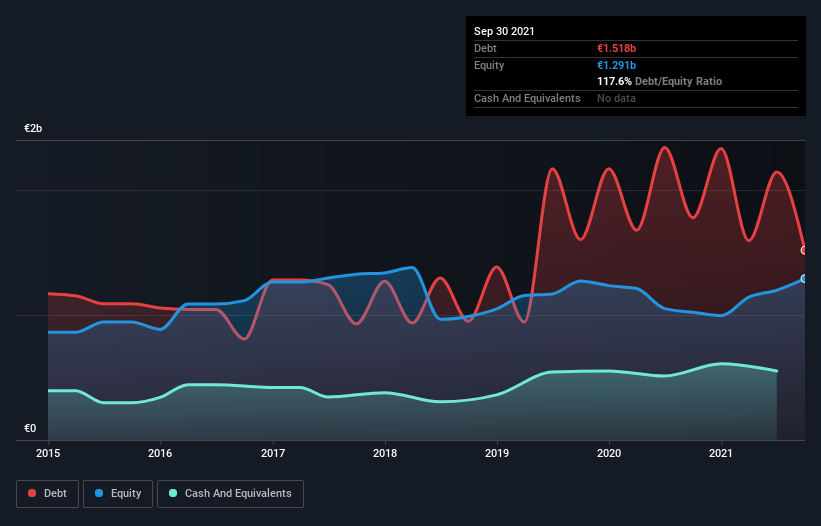Select the blue Equity endpoint marker on chart

[804, 278]
